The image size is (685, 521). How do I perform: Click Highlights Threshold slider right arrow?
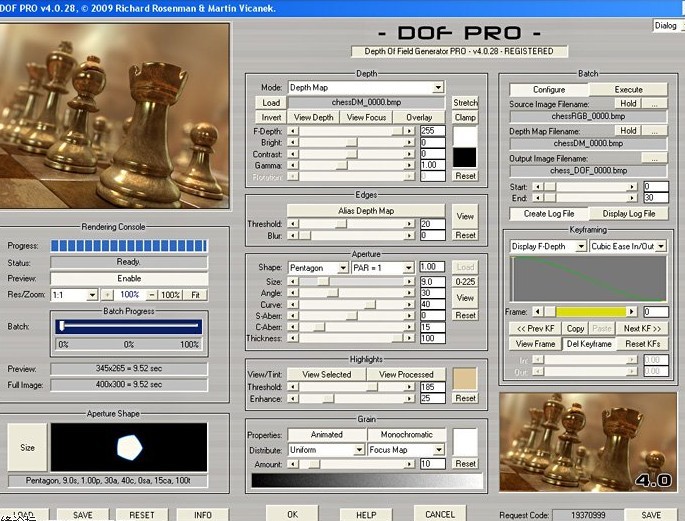coord(409,387)
